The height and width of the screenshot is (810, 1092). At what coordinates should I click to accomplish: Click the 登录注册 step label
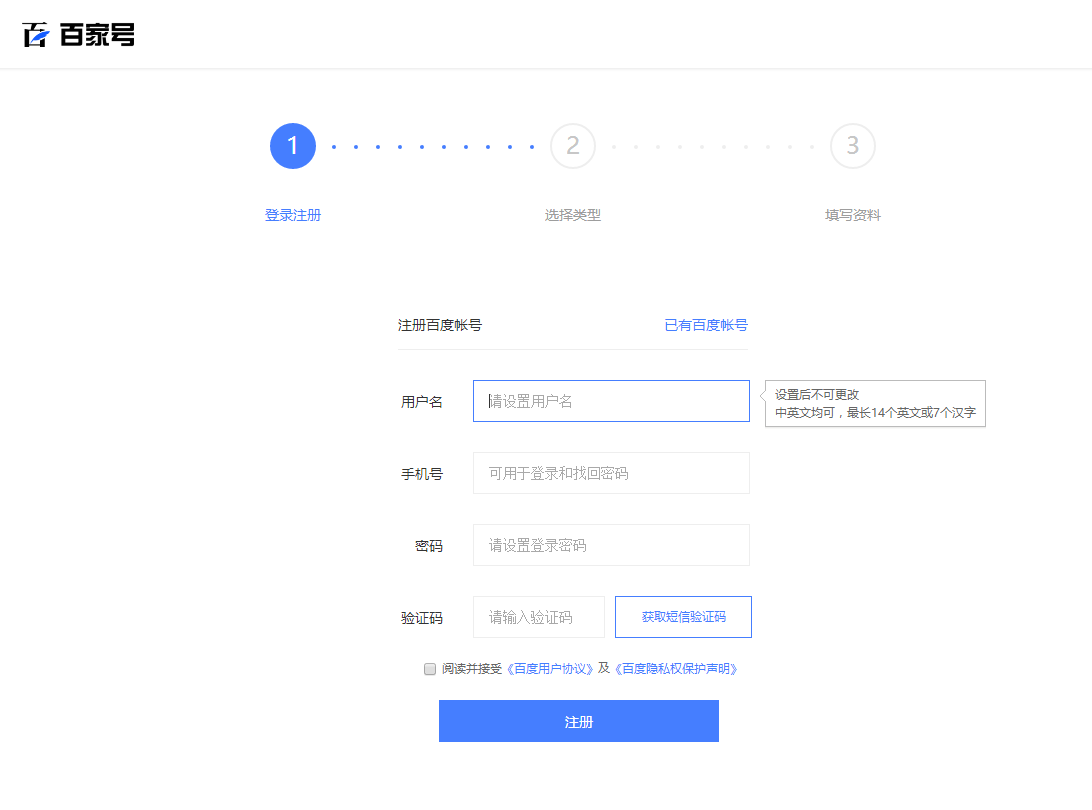pos(292,214)
